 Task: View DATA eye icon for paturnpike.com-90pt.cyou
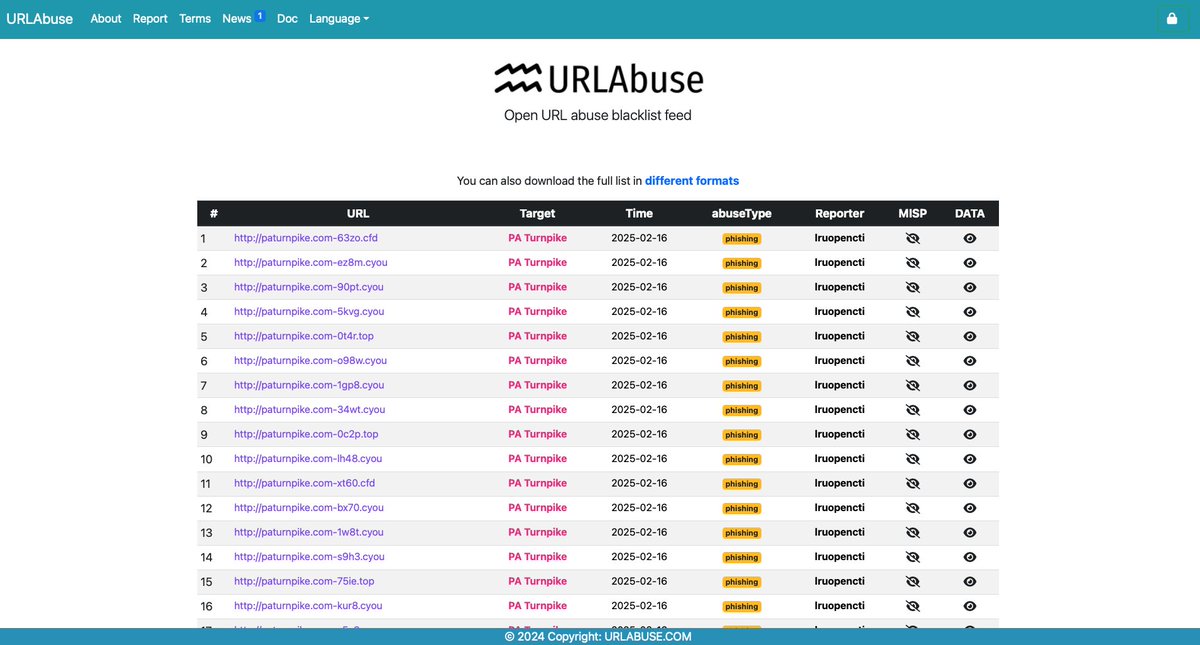tap(969, 288)
